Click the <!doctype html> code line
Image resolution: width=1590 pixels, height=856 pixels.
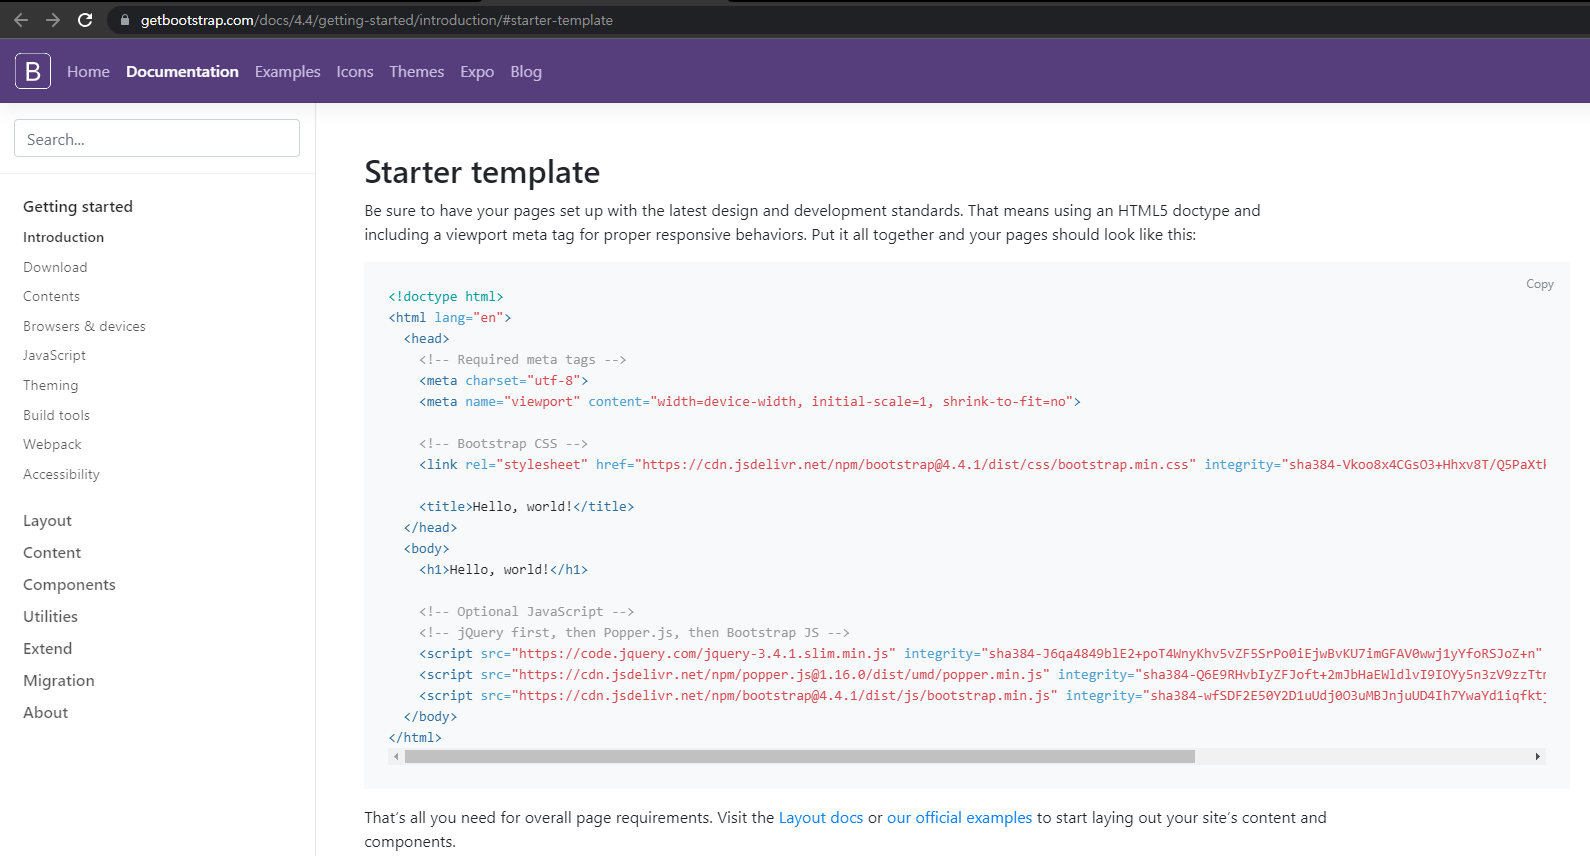(446, 297)
